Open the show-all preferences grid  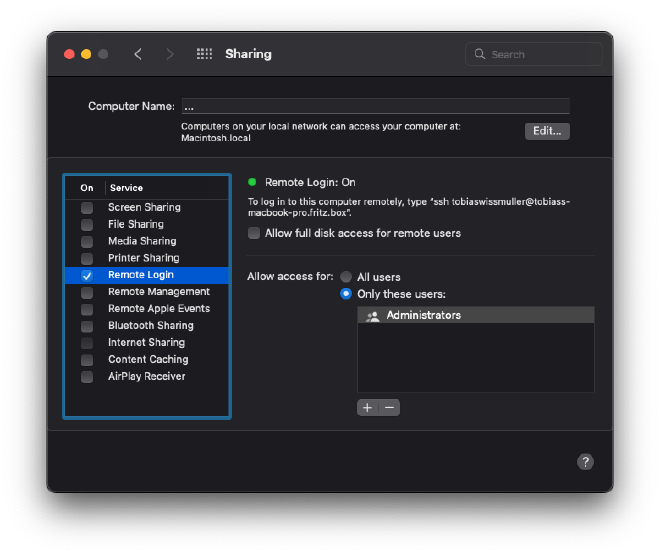(204, 54)
